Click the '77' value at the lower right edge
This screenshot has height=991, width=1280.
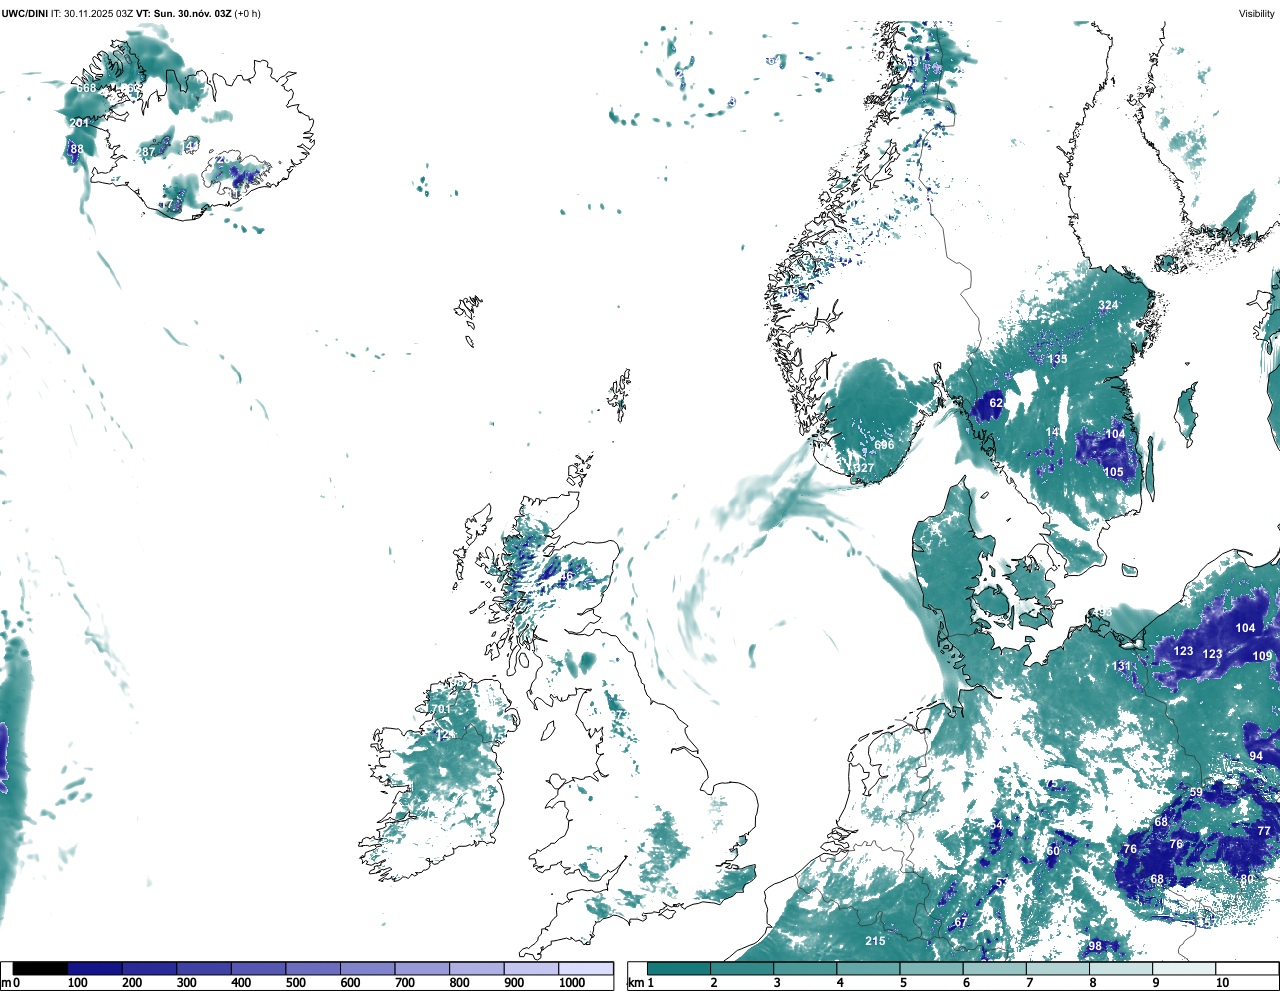tap(1264, 831)
